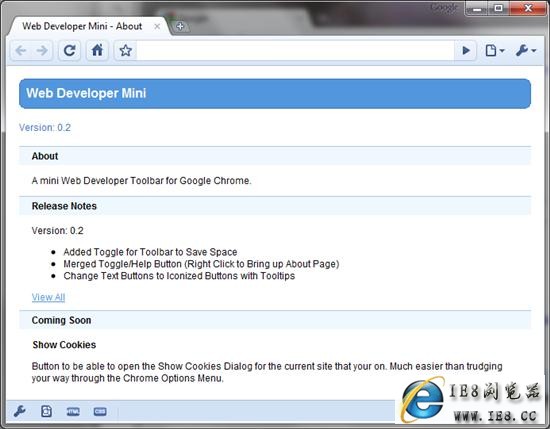Image resolution: width=550 pixels, height=429 pixels.
Task: Open a new tab with plus button
Action: [x=180, y=26]
